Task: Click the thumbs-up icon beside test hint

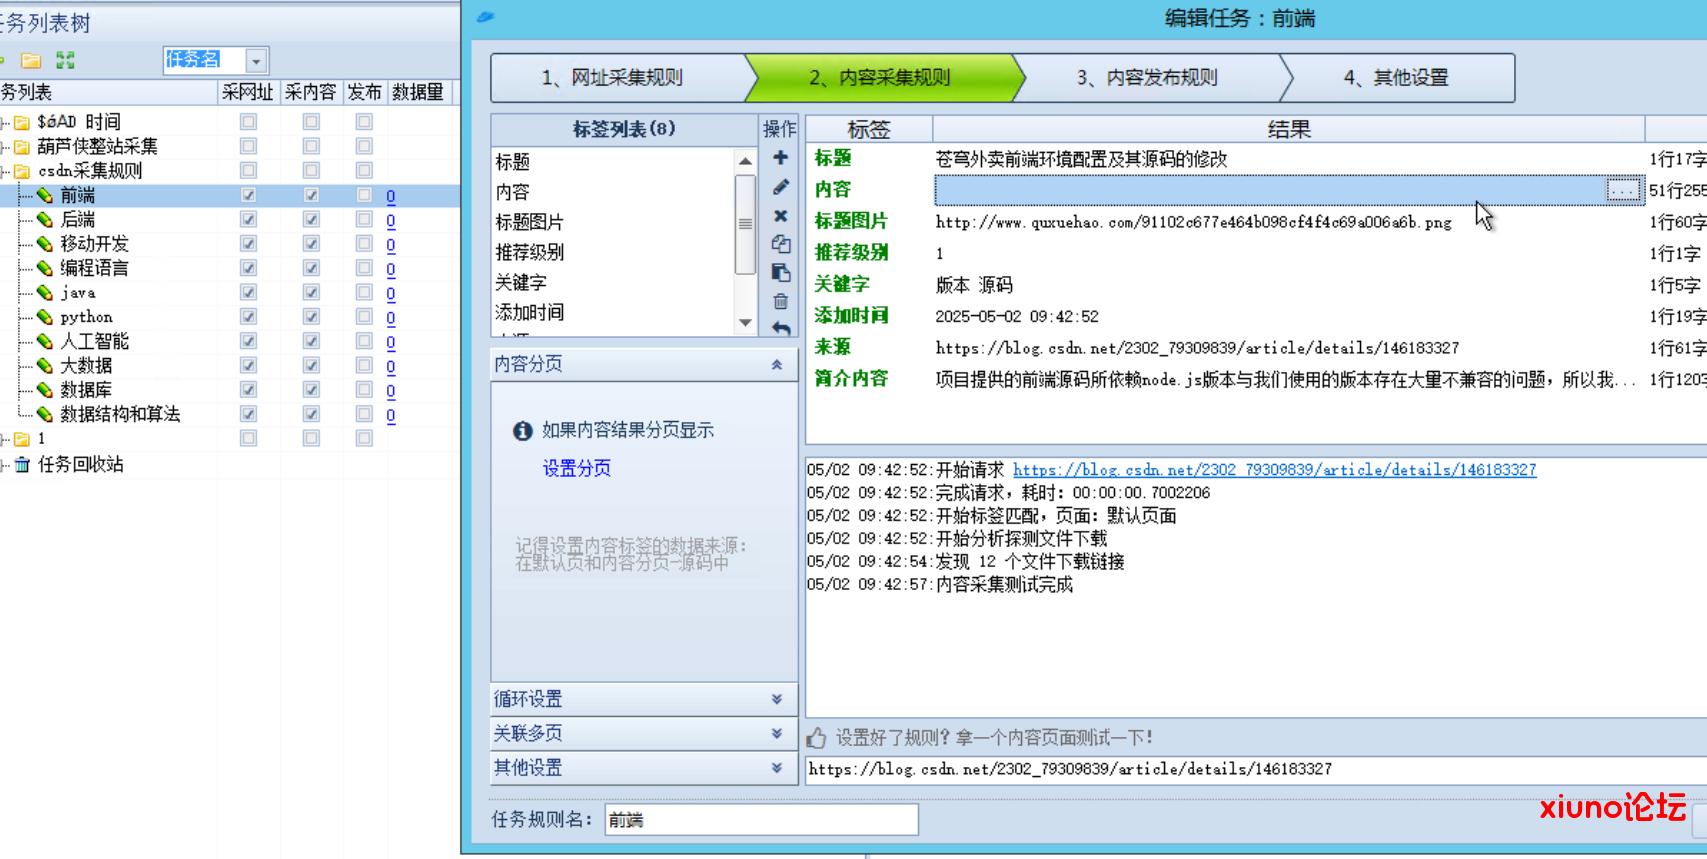Action: point(817,738)
